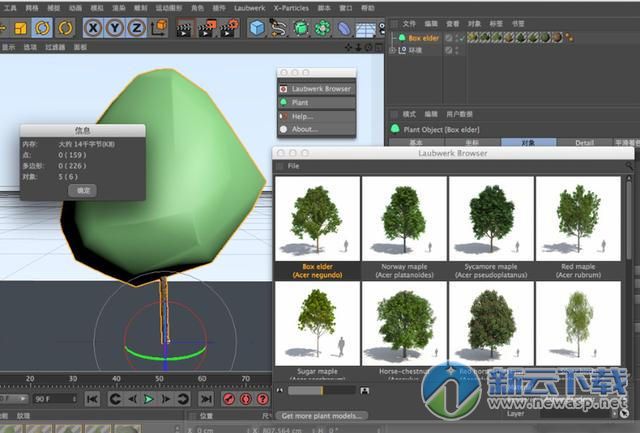640x433 pixels.
Task: Click the green Array modeling icon
Action: pos(322,28)
